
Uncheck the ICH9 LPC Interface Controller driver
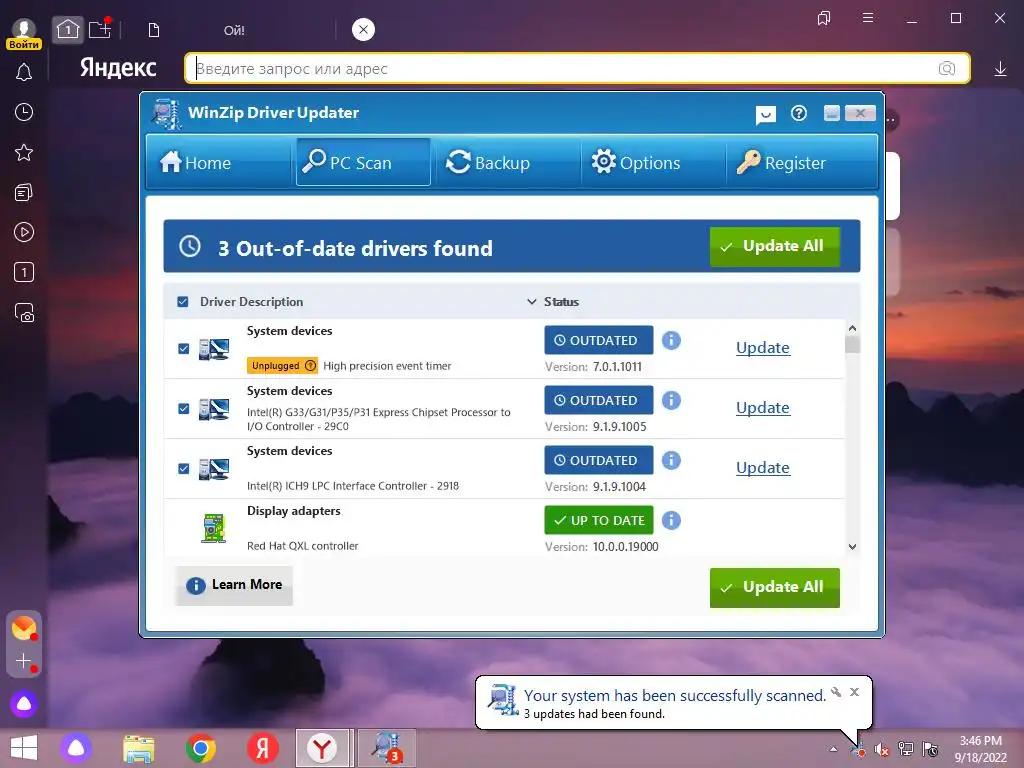[x=184, y=469]
